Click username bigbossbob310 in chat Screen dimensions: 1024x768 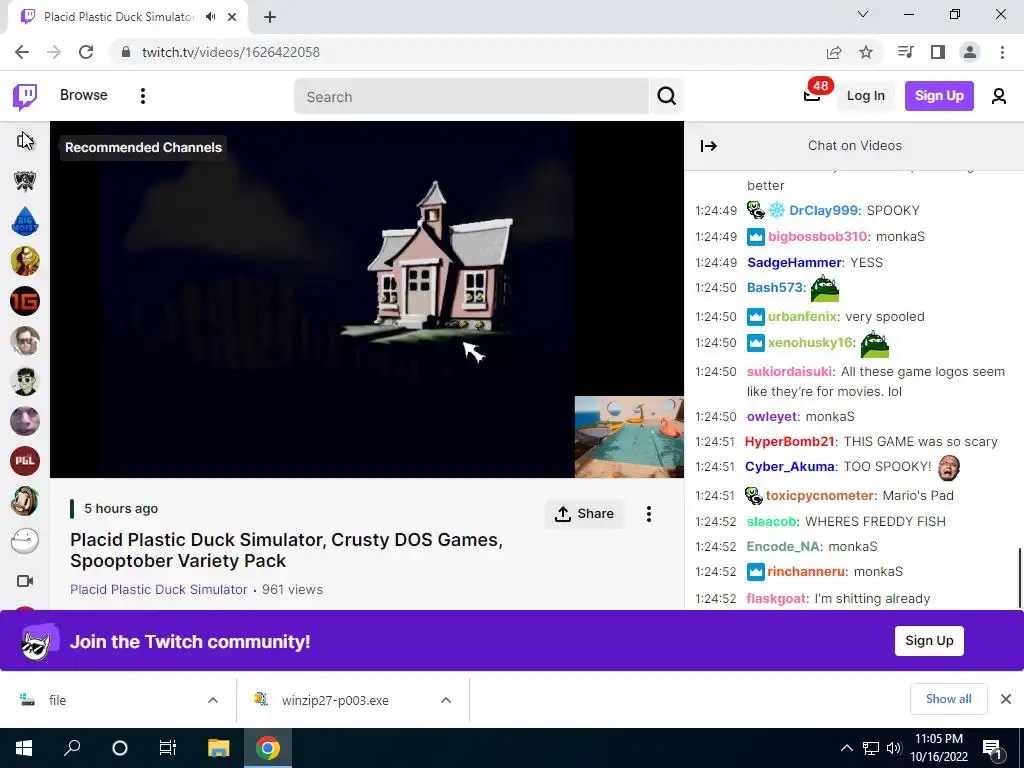point(818,236)
